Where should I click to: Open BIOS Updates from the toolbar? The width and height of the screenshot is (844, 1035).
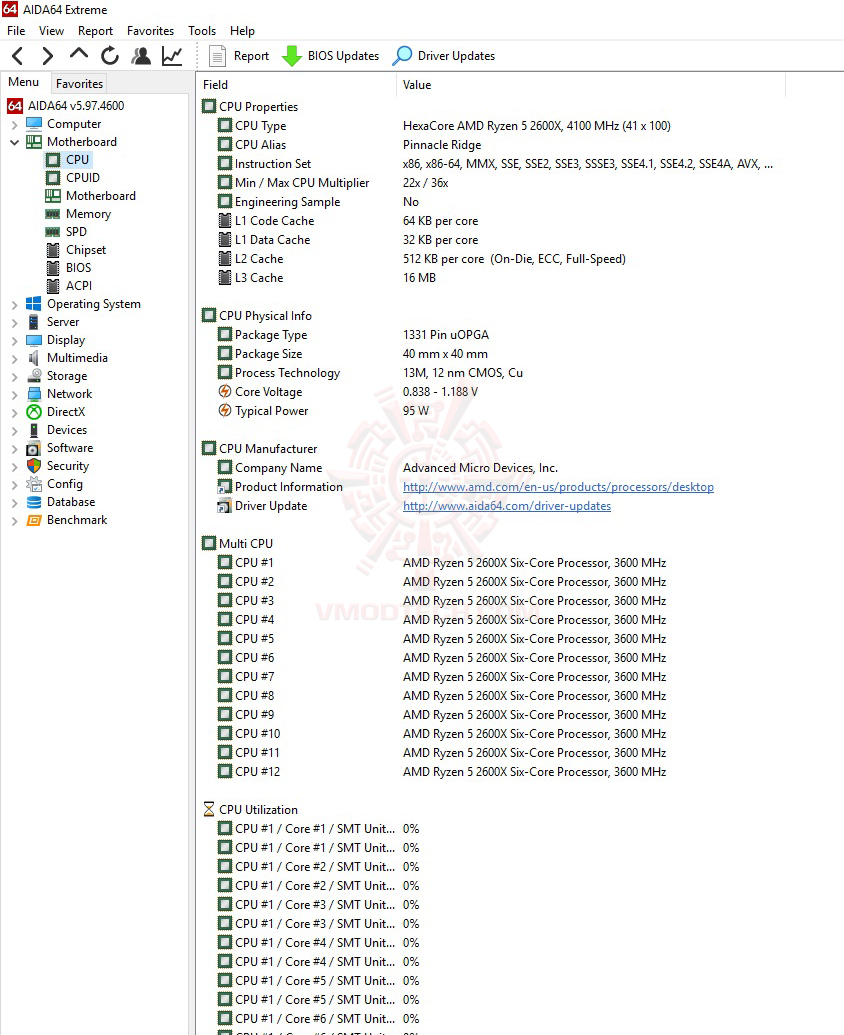(x=331, y=56)
